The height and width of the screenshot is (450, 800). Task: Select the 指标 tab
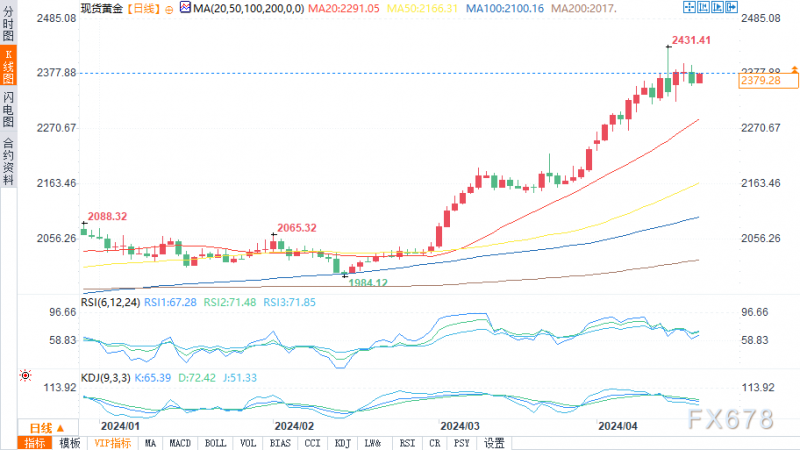pos(35,443)
